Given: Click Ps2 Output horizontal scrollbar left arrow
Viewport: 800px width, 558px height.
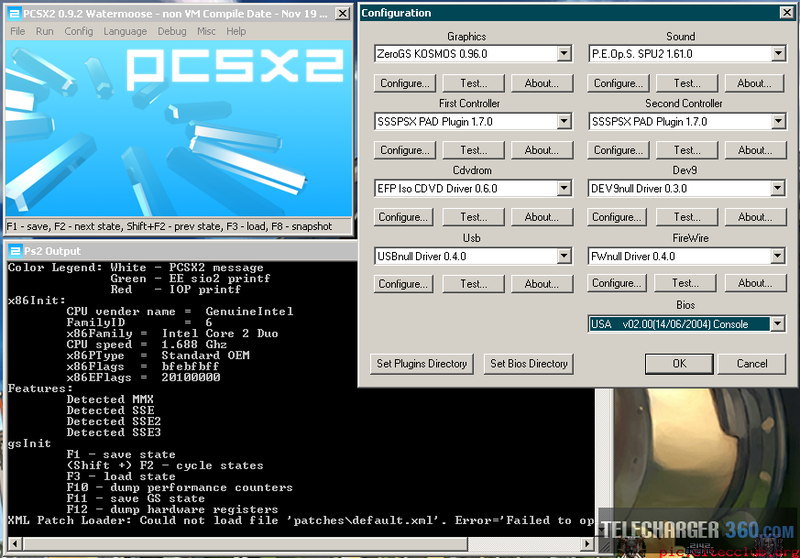Looking at the screenshot, I should click(x=14, y=544).
